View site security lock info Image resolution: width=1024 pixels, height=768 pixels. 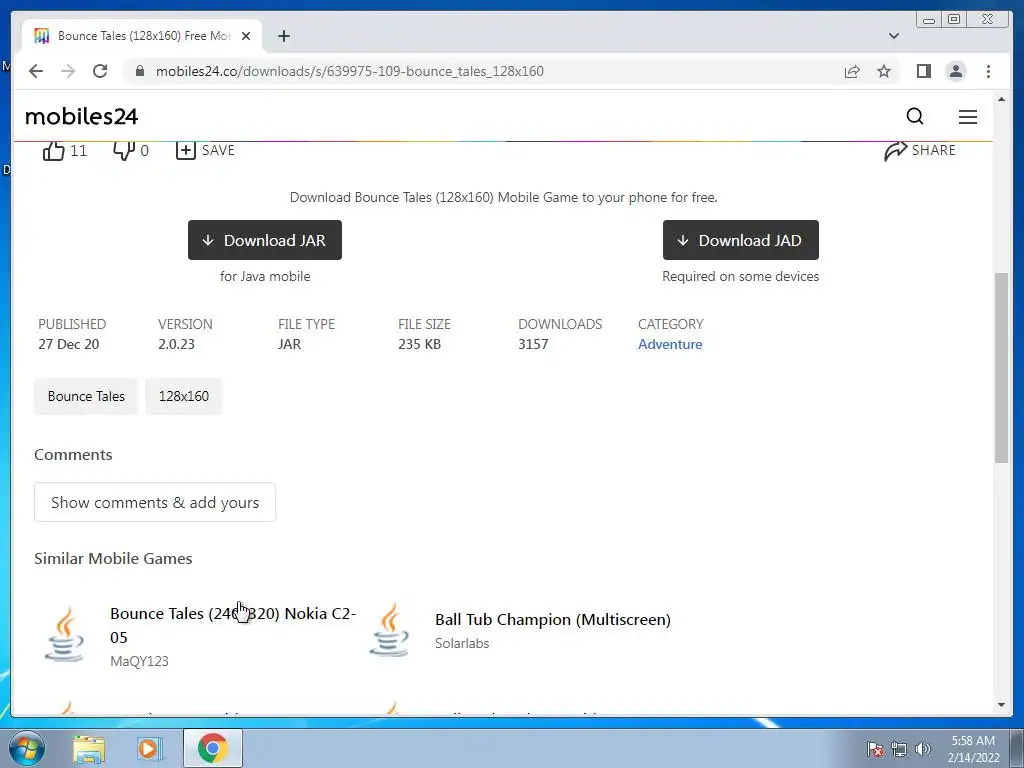[139, 71]
